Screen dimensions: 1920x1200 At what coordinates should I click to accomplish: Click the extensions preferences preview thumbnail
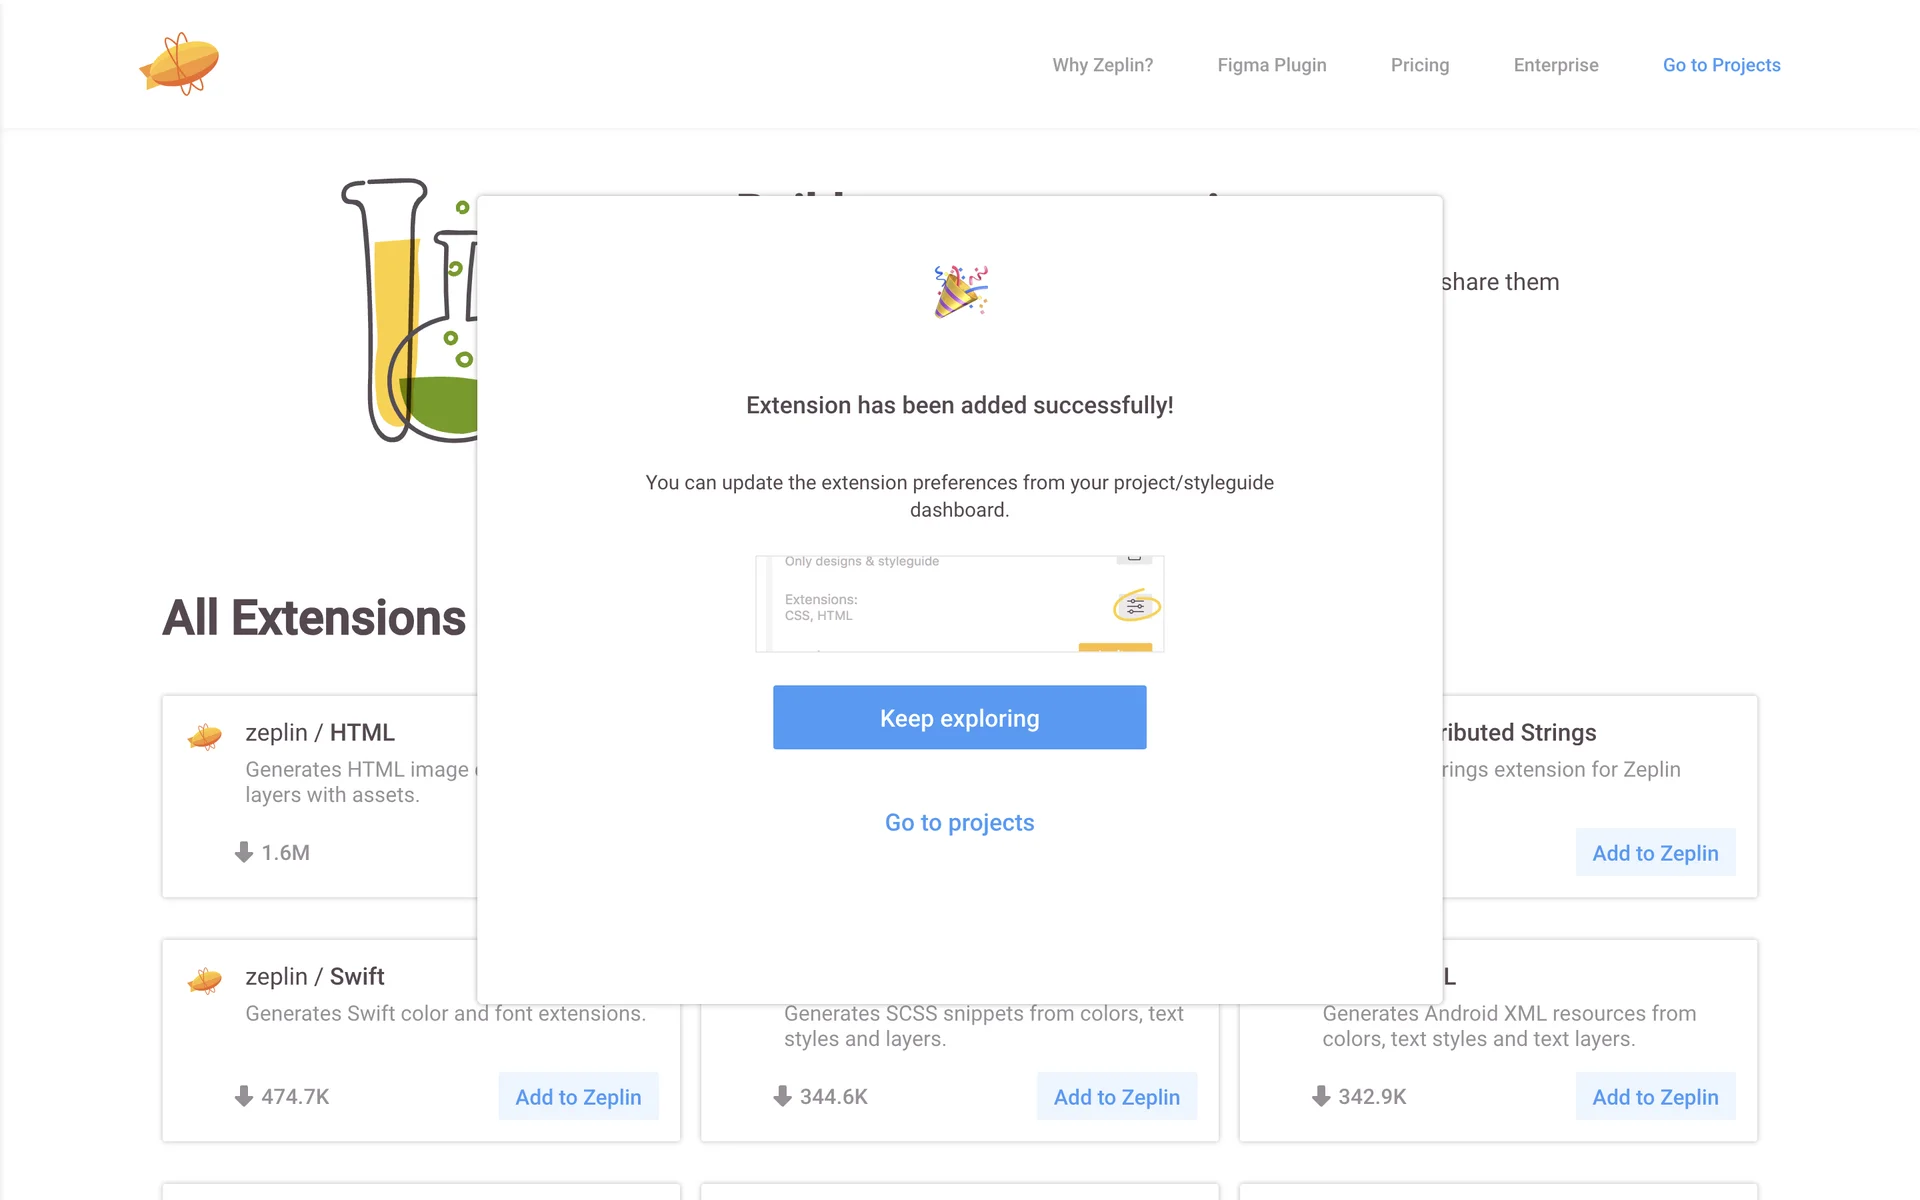(959, 604)
